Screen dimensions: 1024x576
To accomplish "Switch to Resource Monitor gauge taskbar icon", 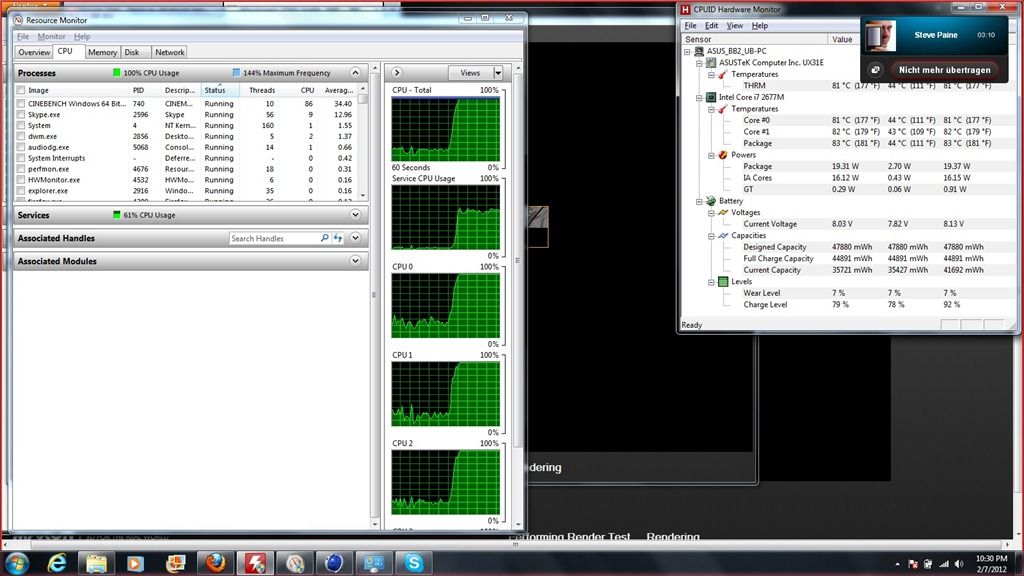I will [295, 563].
